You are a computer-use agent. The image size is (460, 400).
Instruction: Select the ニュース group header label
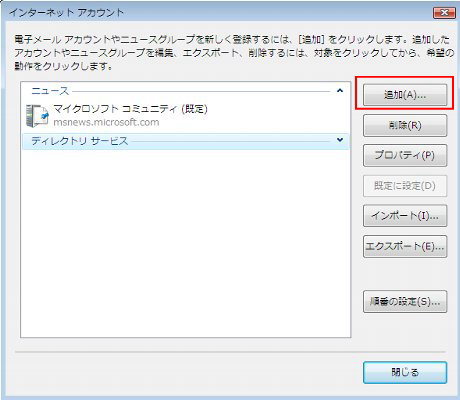(50, 91)
